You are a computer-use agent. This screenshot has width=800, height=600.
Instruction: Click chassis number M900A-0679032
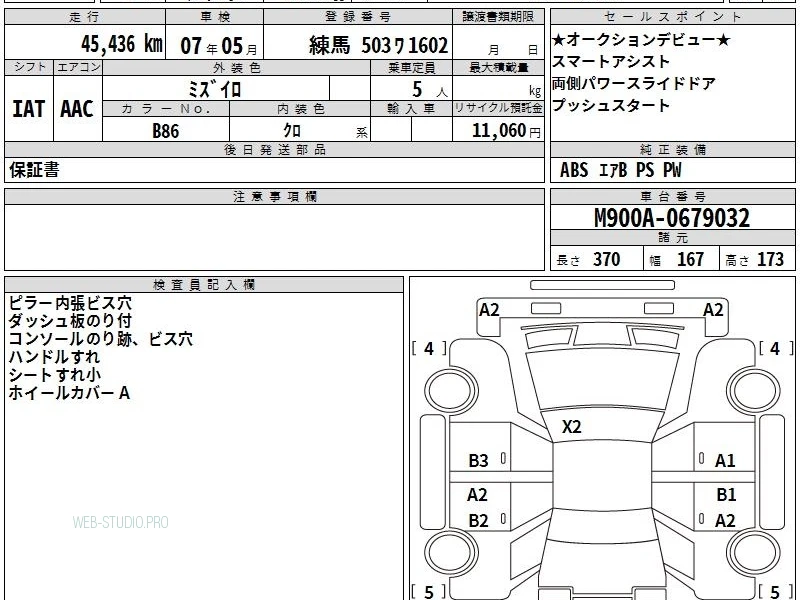[672, 218]
